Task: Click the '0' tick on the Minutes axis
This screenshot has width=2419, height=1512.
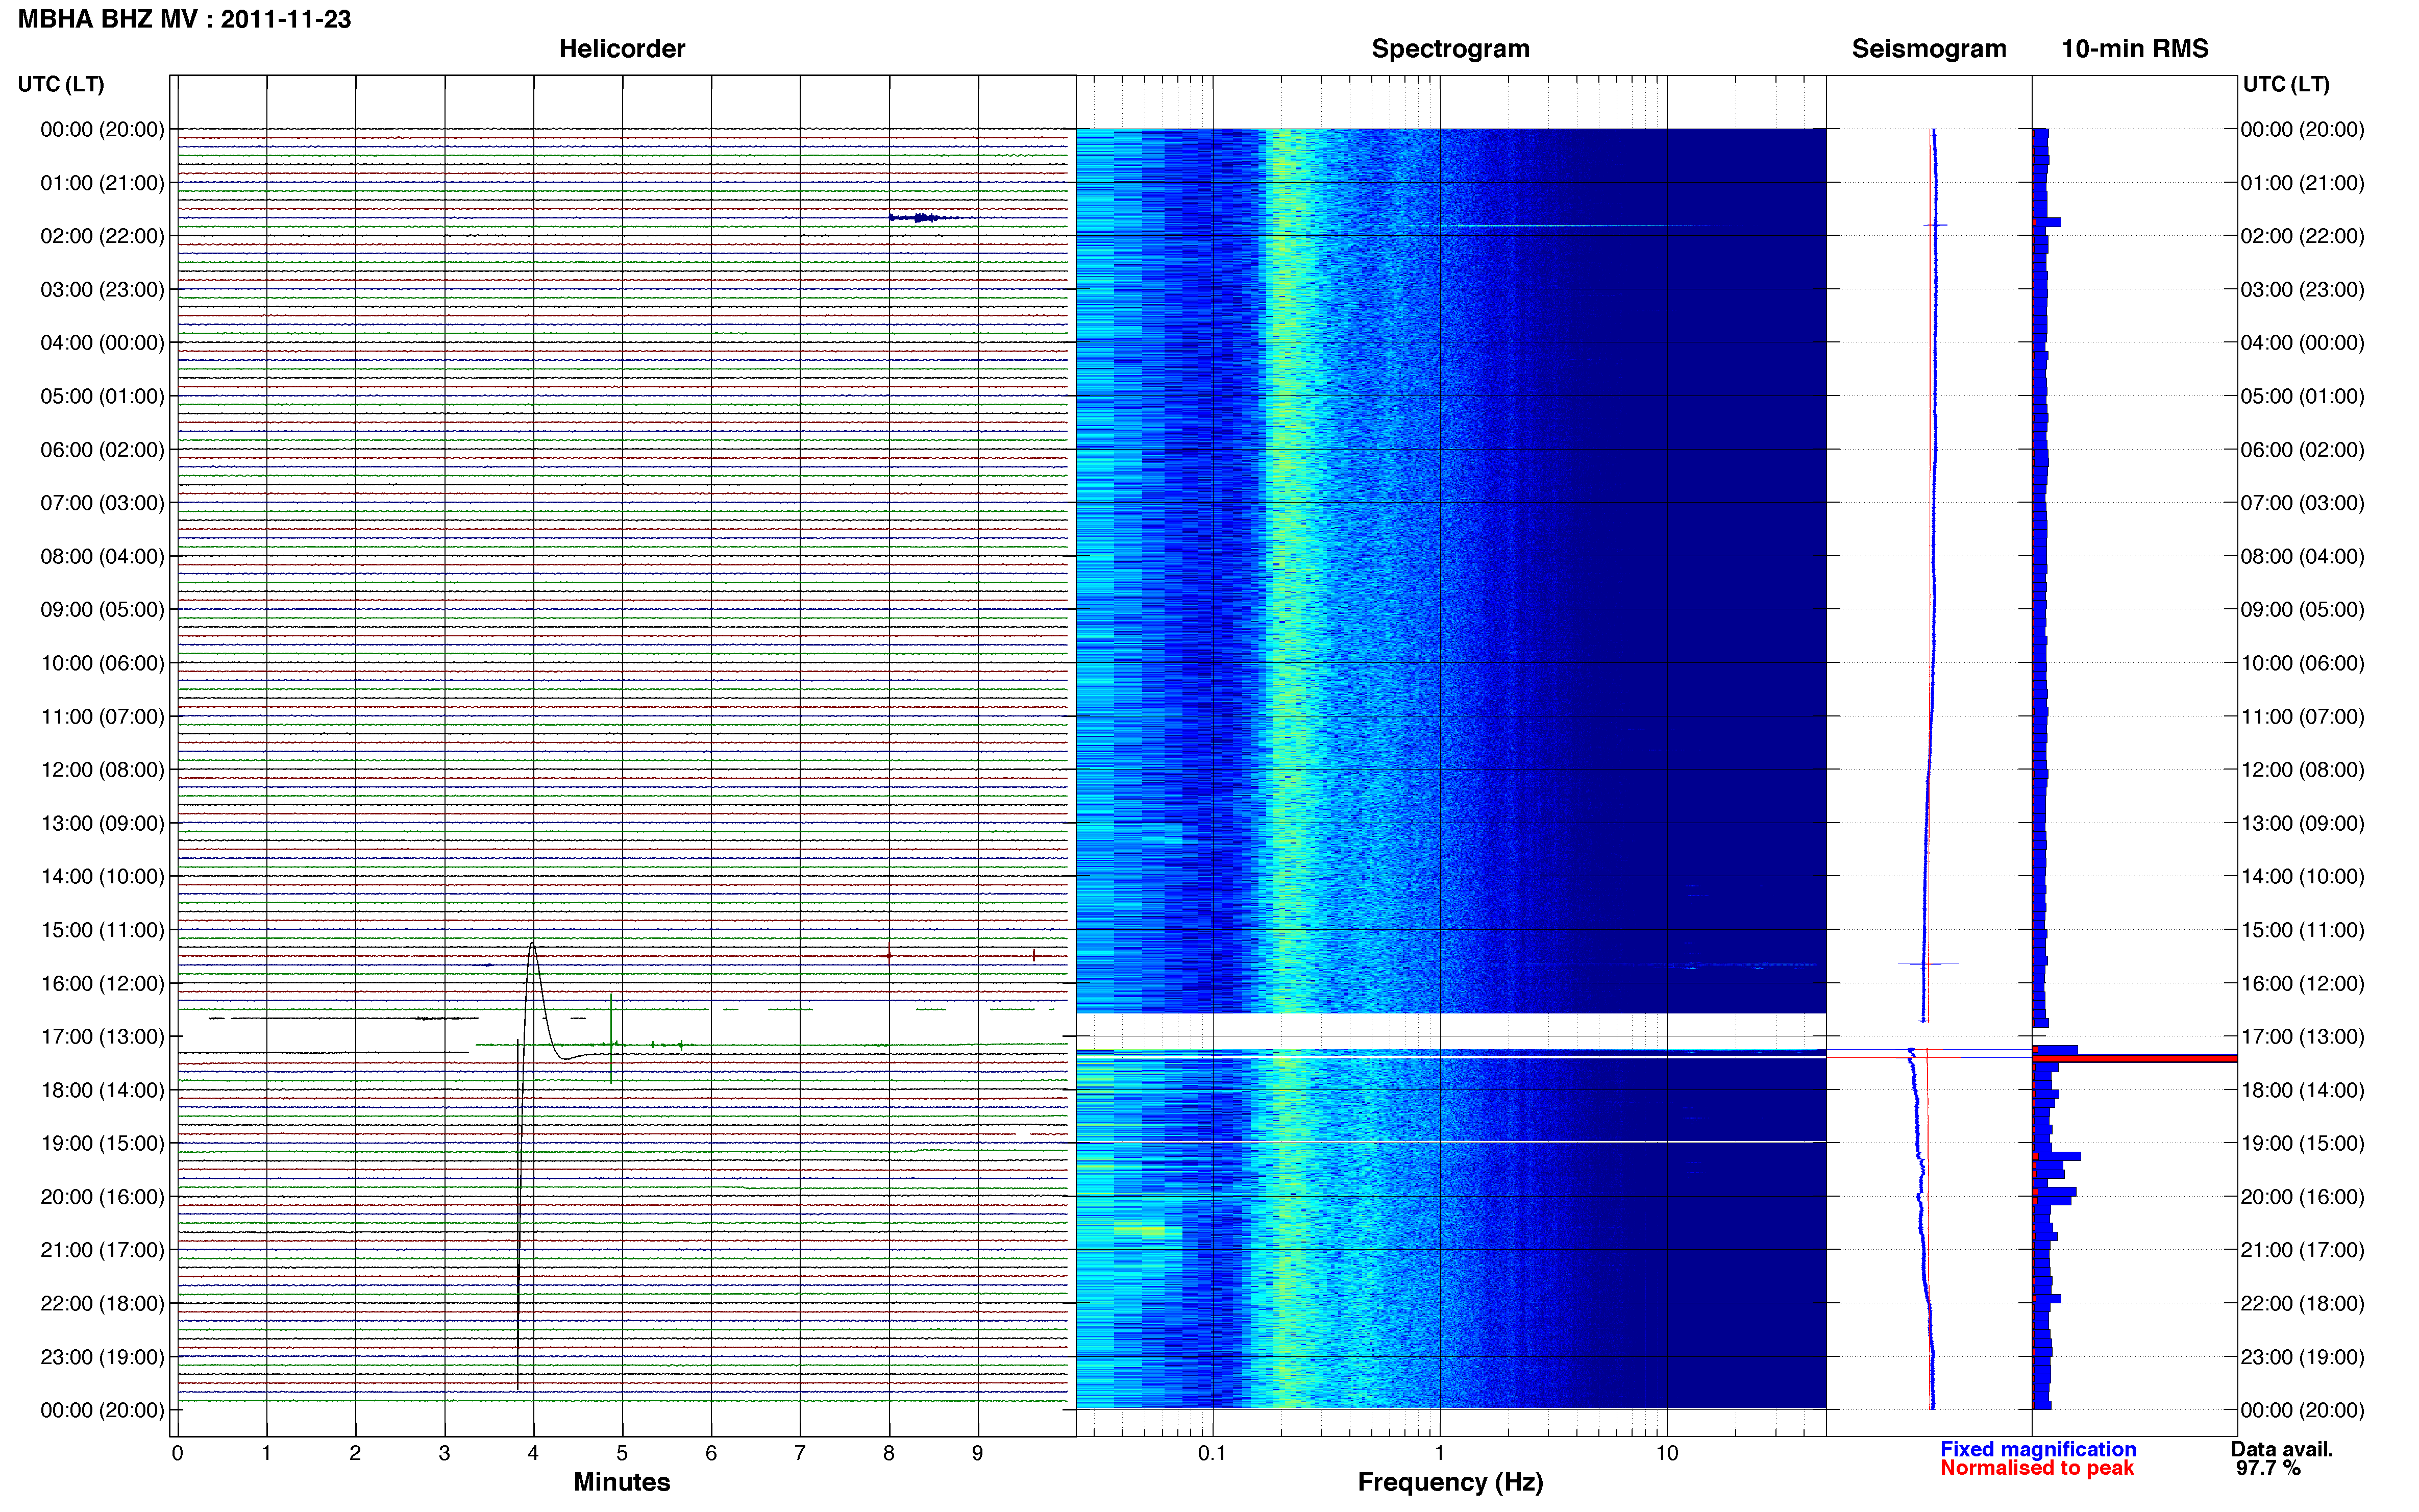Action: click(x=178, y=1453)
